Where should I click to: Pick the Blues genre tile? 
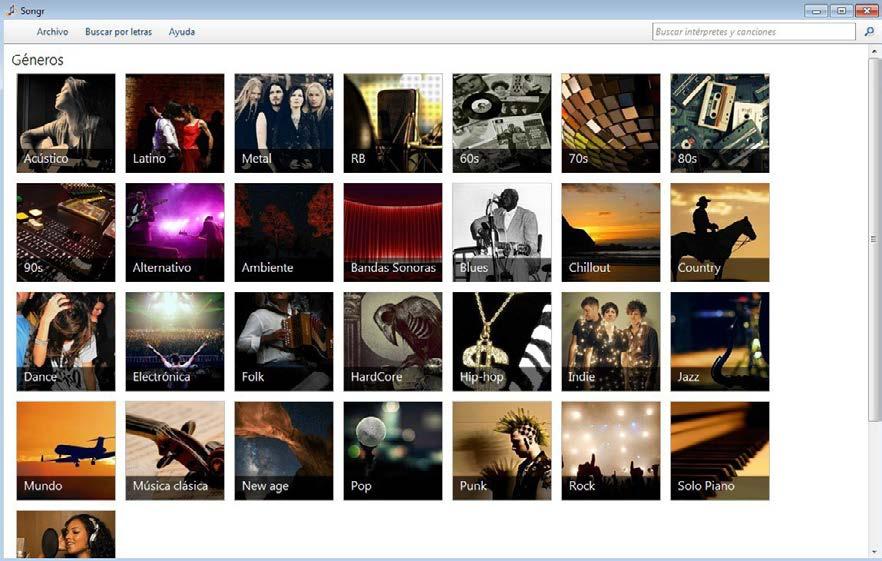(x=502, y=232)
